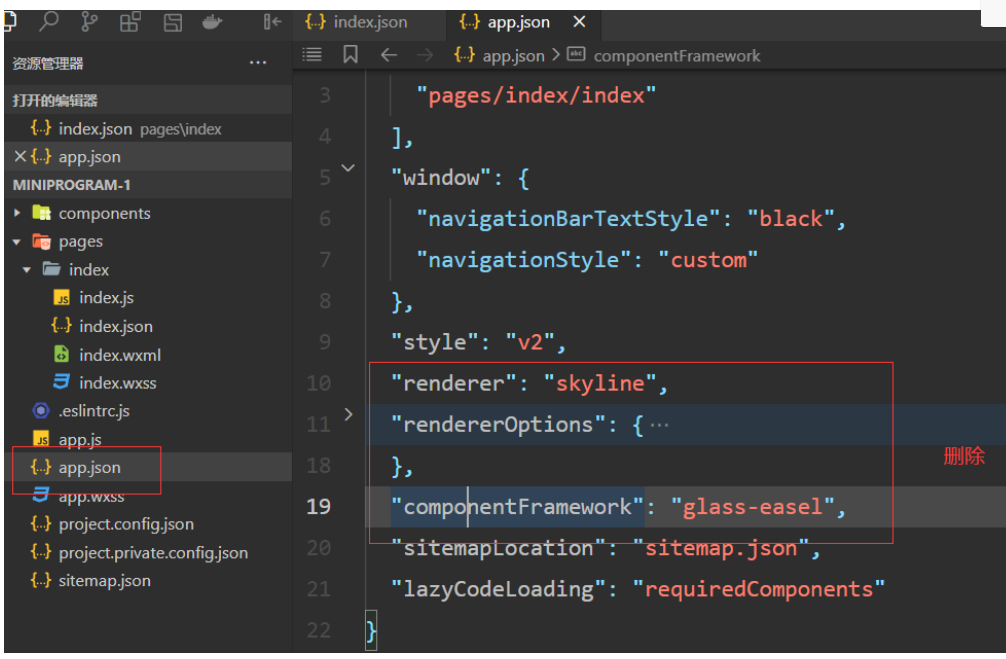The width and height of the screenshot is (1006, 659).
Task: Click line number 10 in gutter
Action: [318, 384]
